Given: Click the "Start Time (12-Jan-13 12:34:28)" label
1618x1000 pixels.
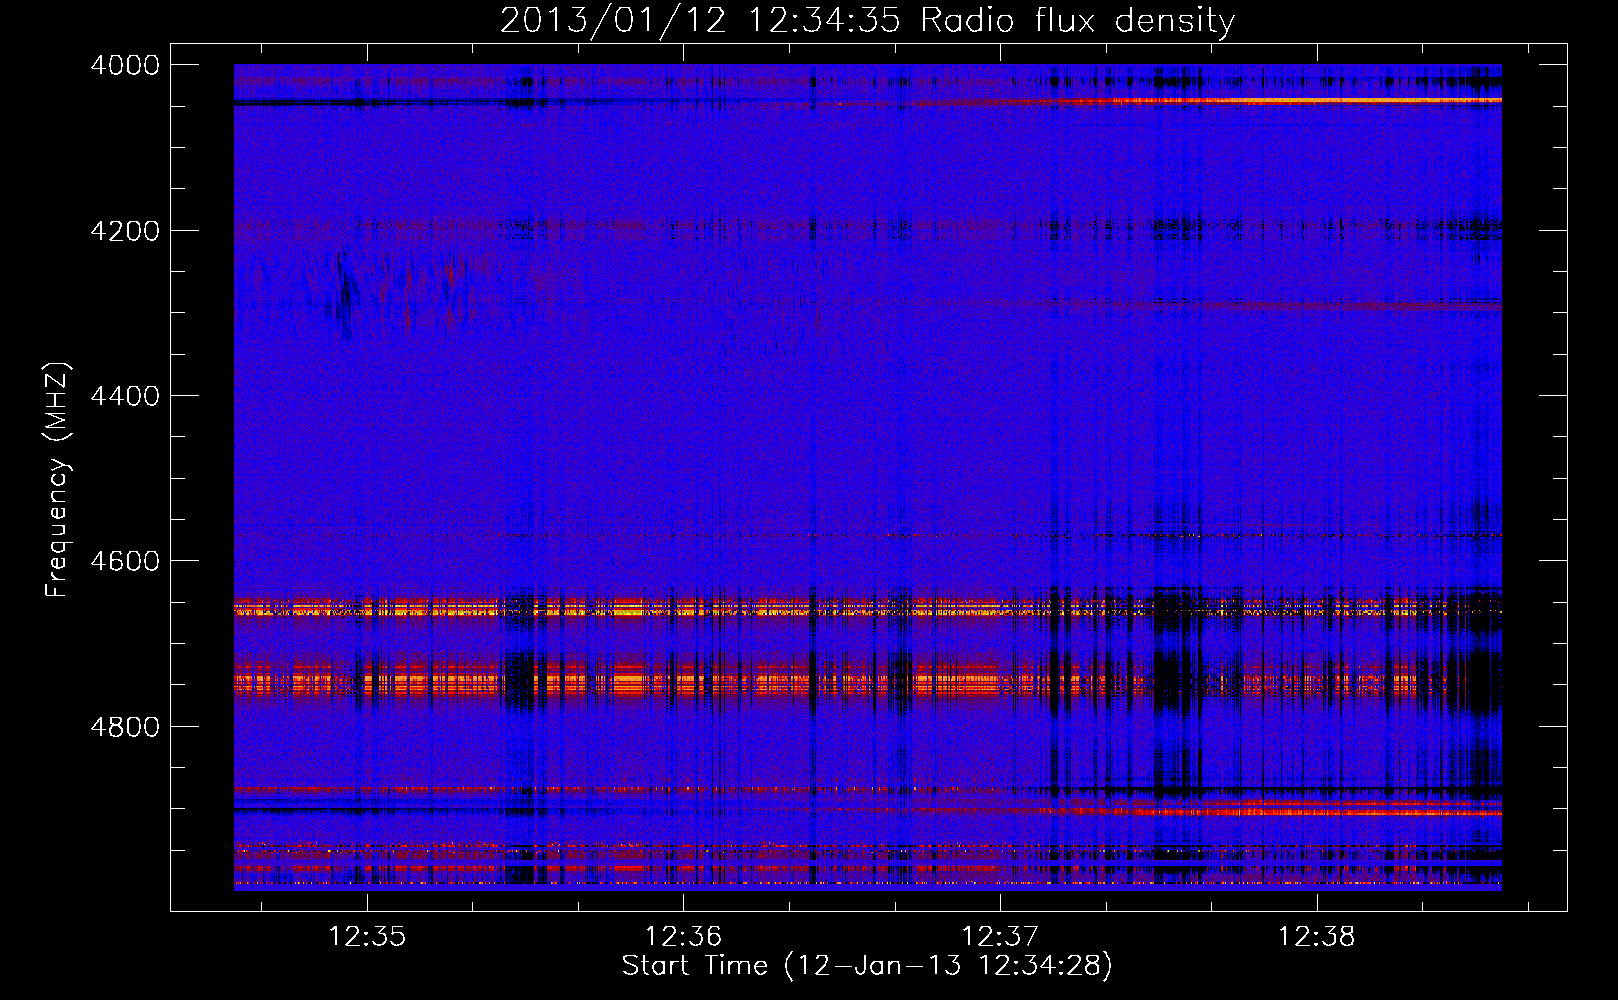Looking at the screenshot, I should coord(867,966).
